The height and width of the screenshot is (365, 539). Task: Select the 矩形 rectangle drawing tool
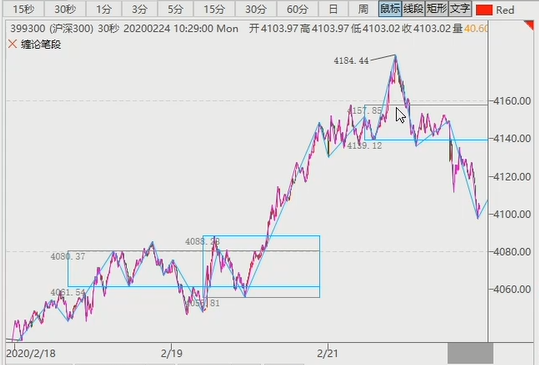point(437,9)
